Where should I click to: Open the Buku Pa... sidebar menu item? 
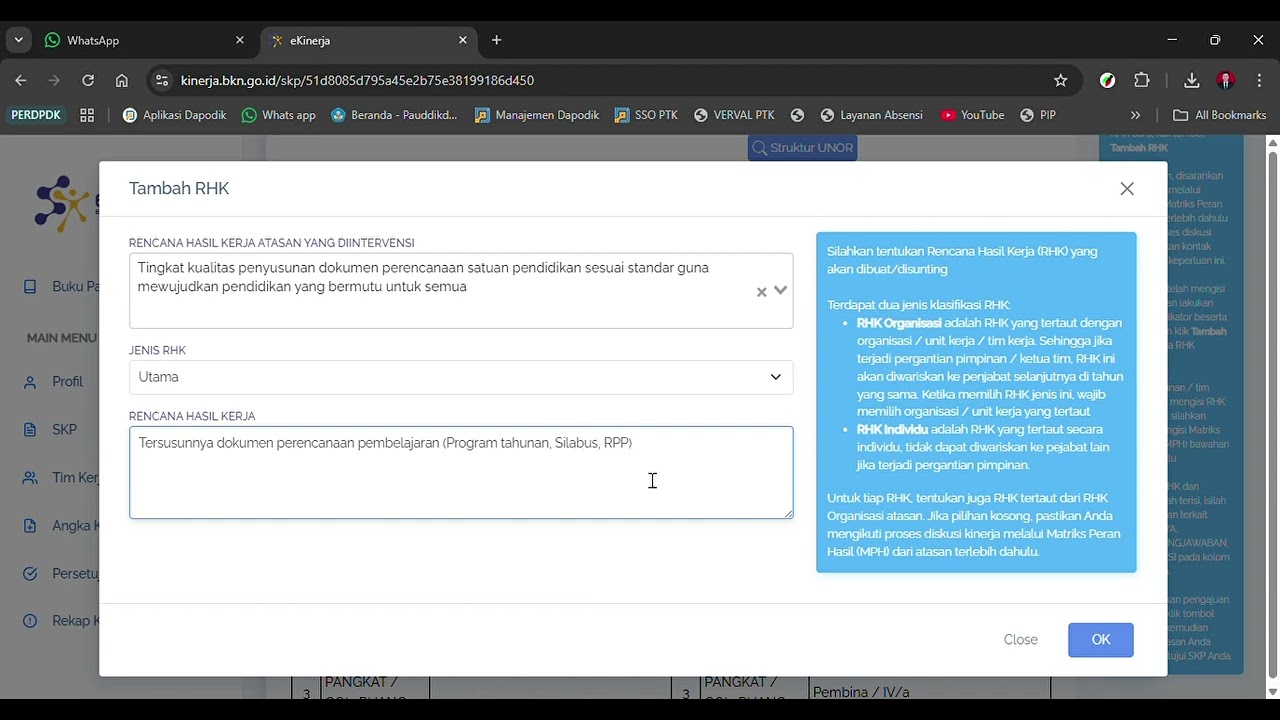click(x=60, y=287)
